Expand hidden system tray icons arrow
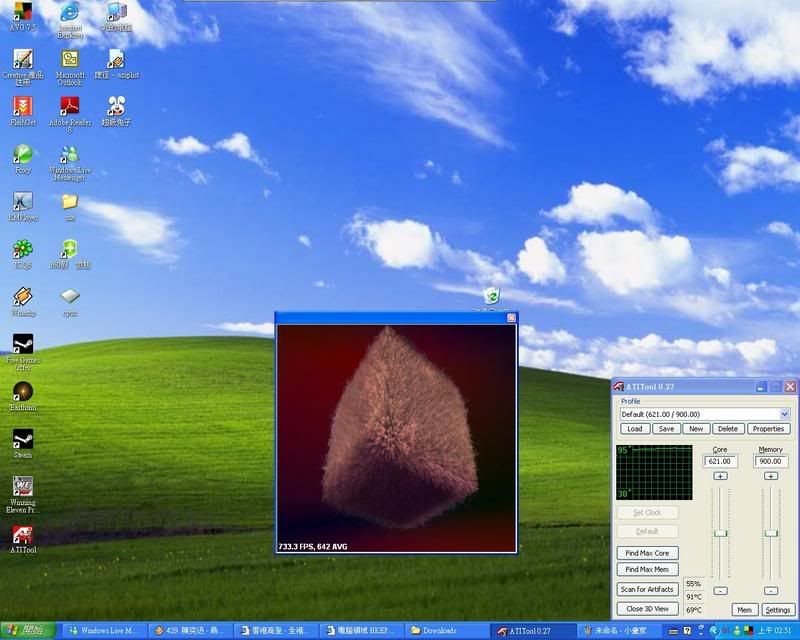 tap(713, 631)
